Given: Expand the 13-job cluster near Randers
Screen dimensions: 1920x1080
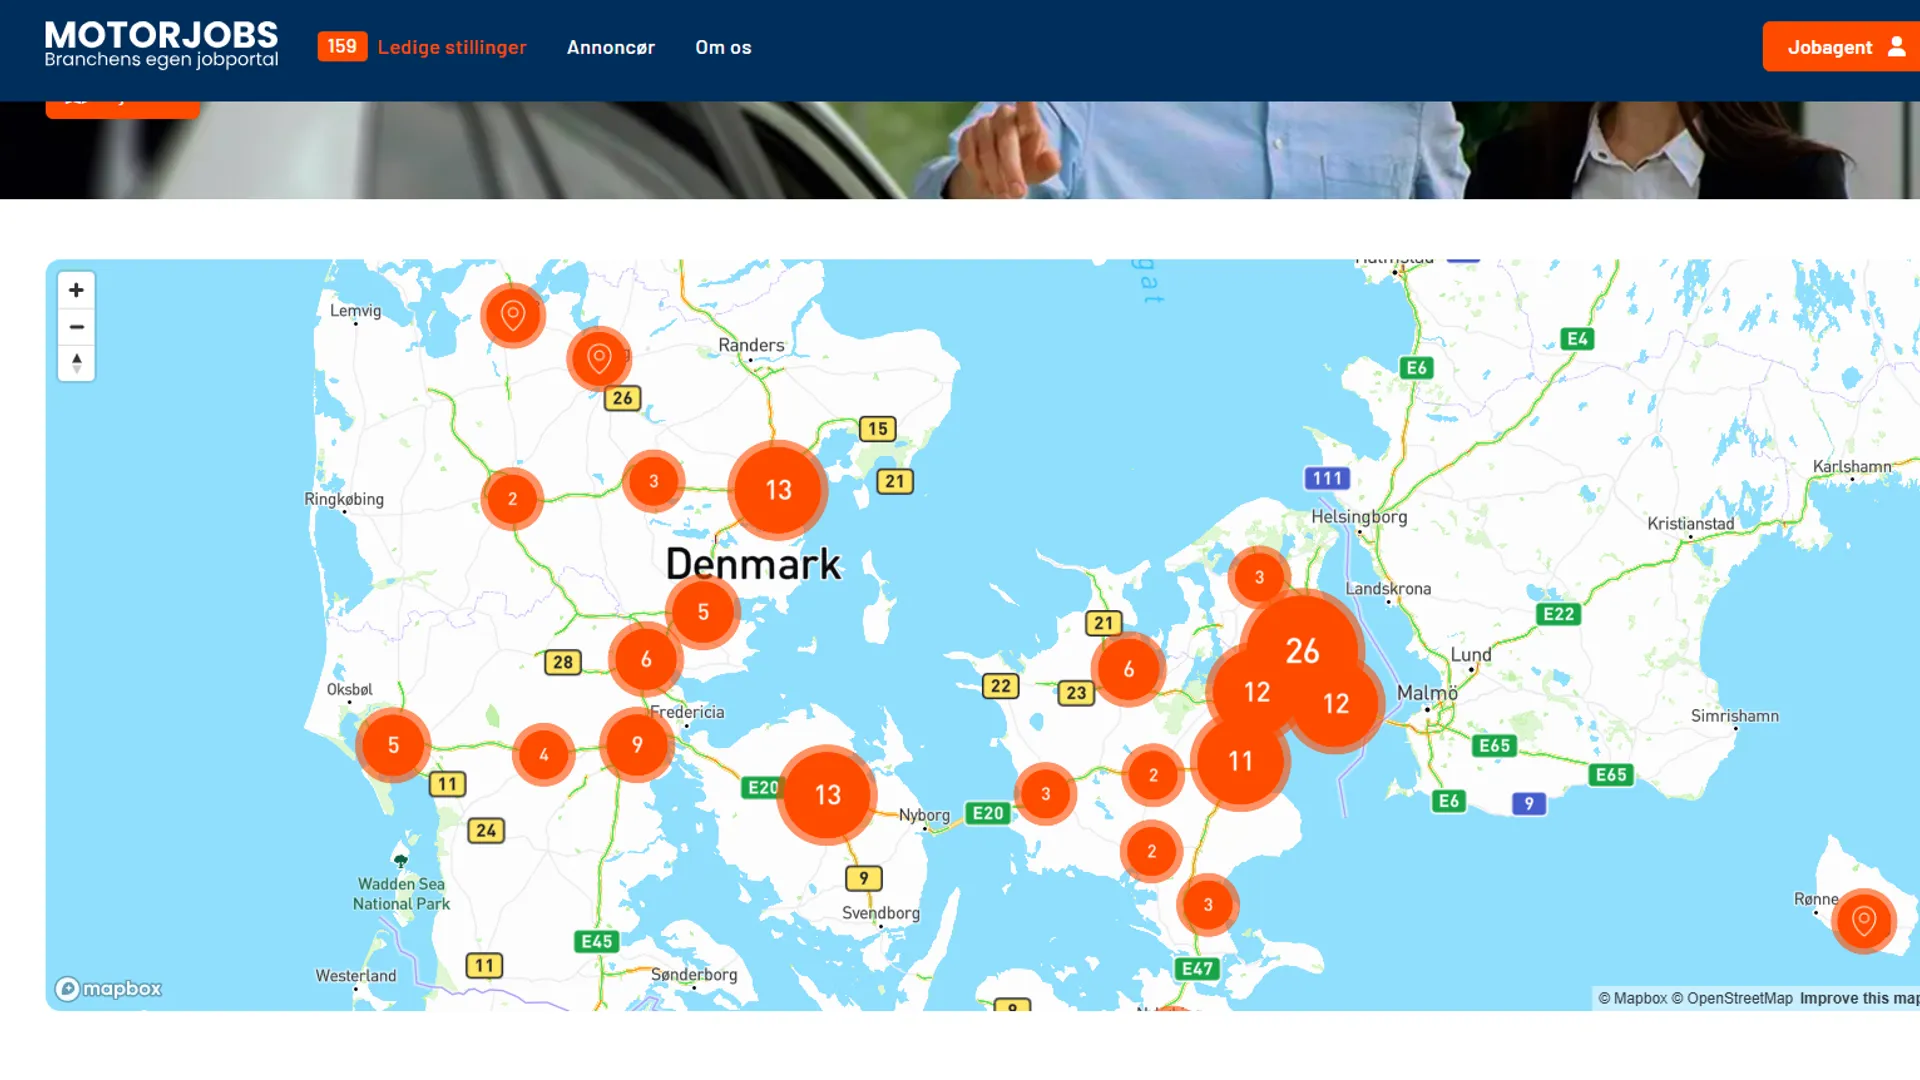Looking at the screenshot, I should 777,489.
